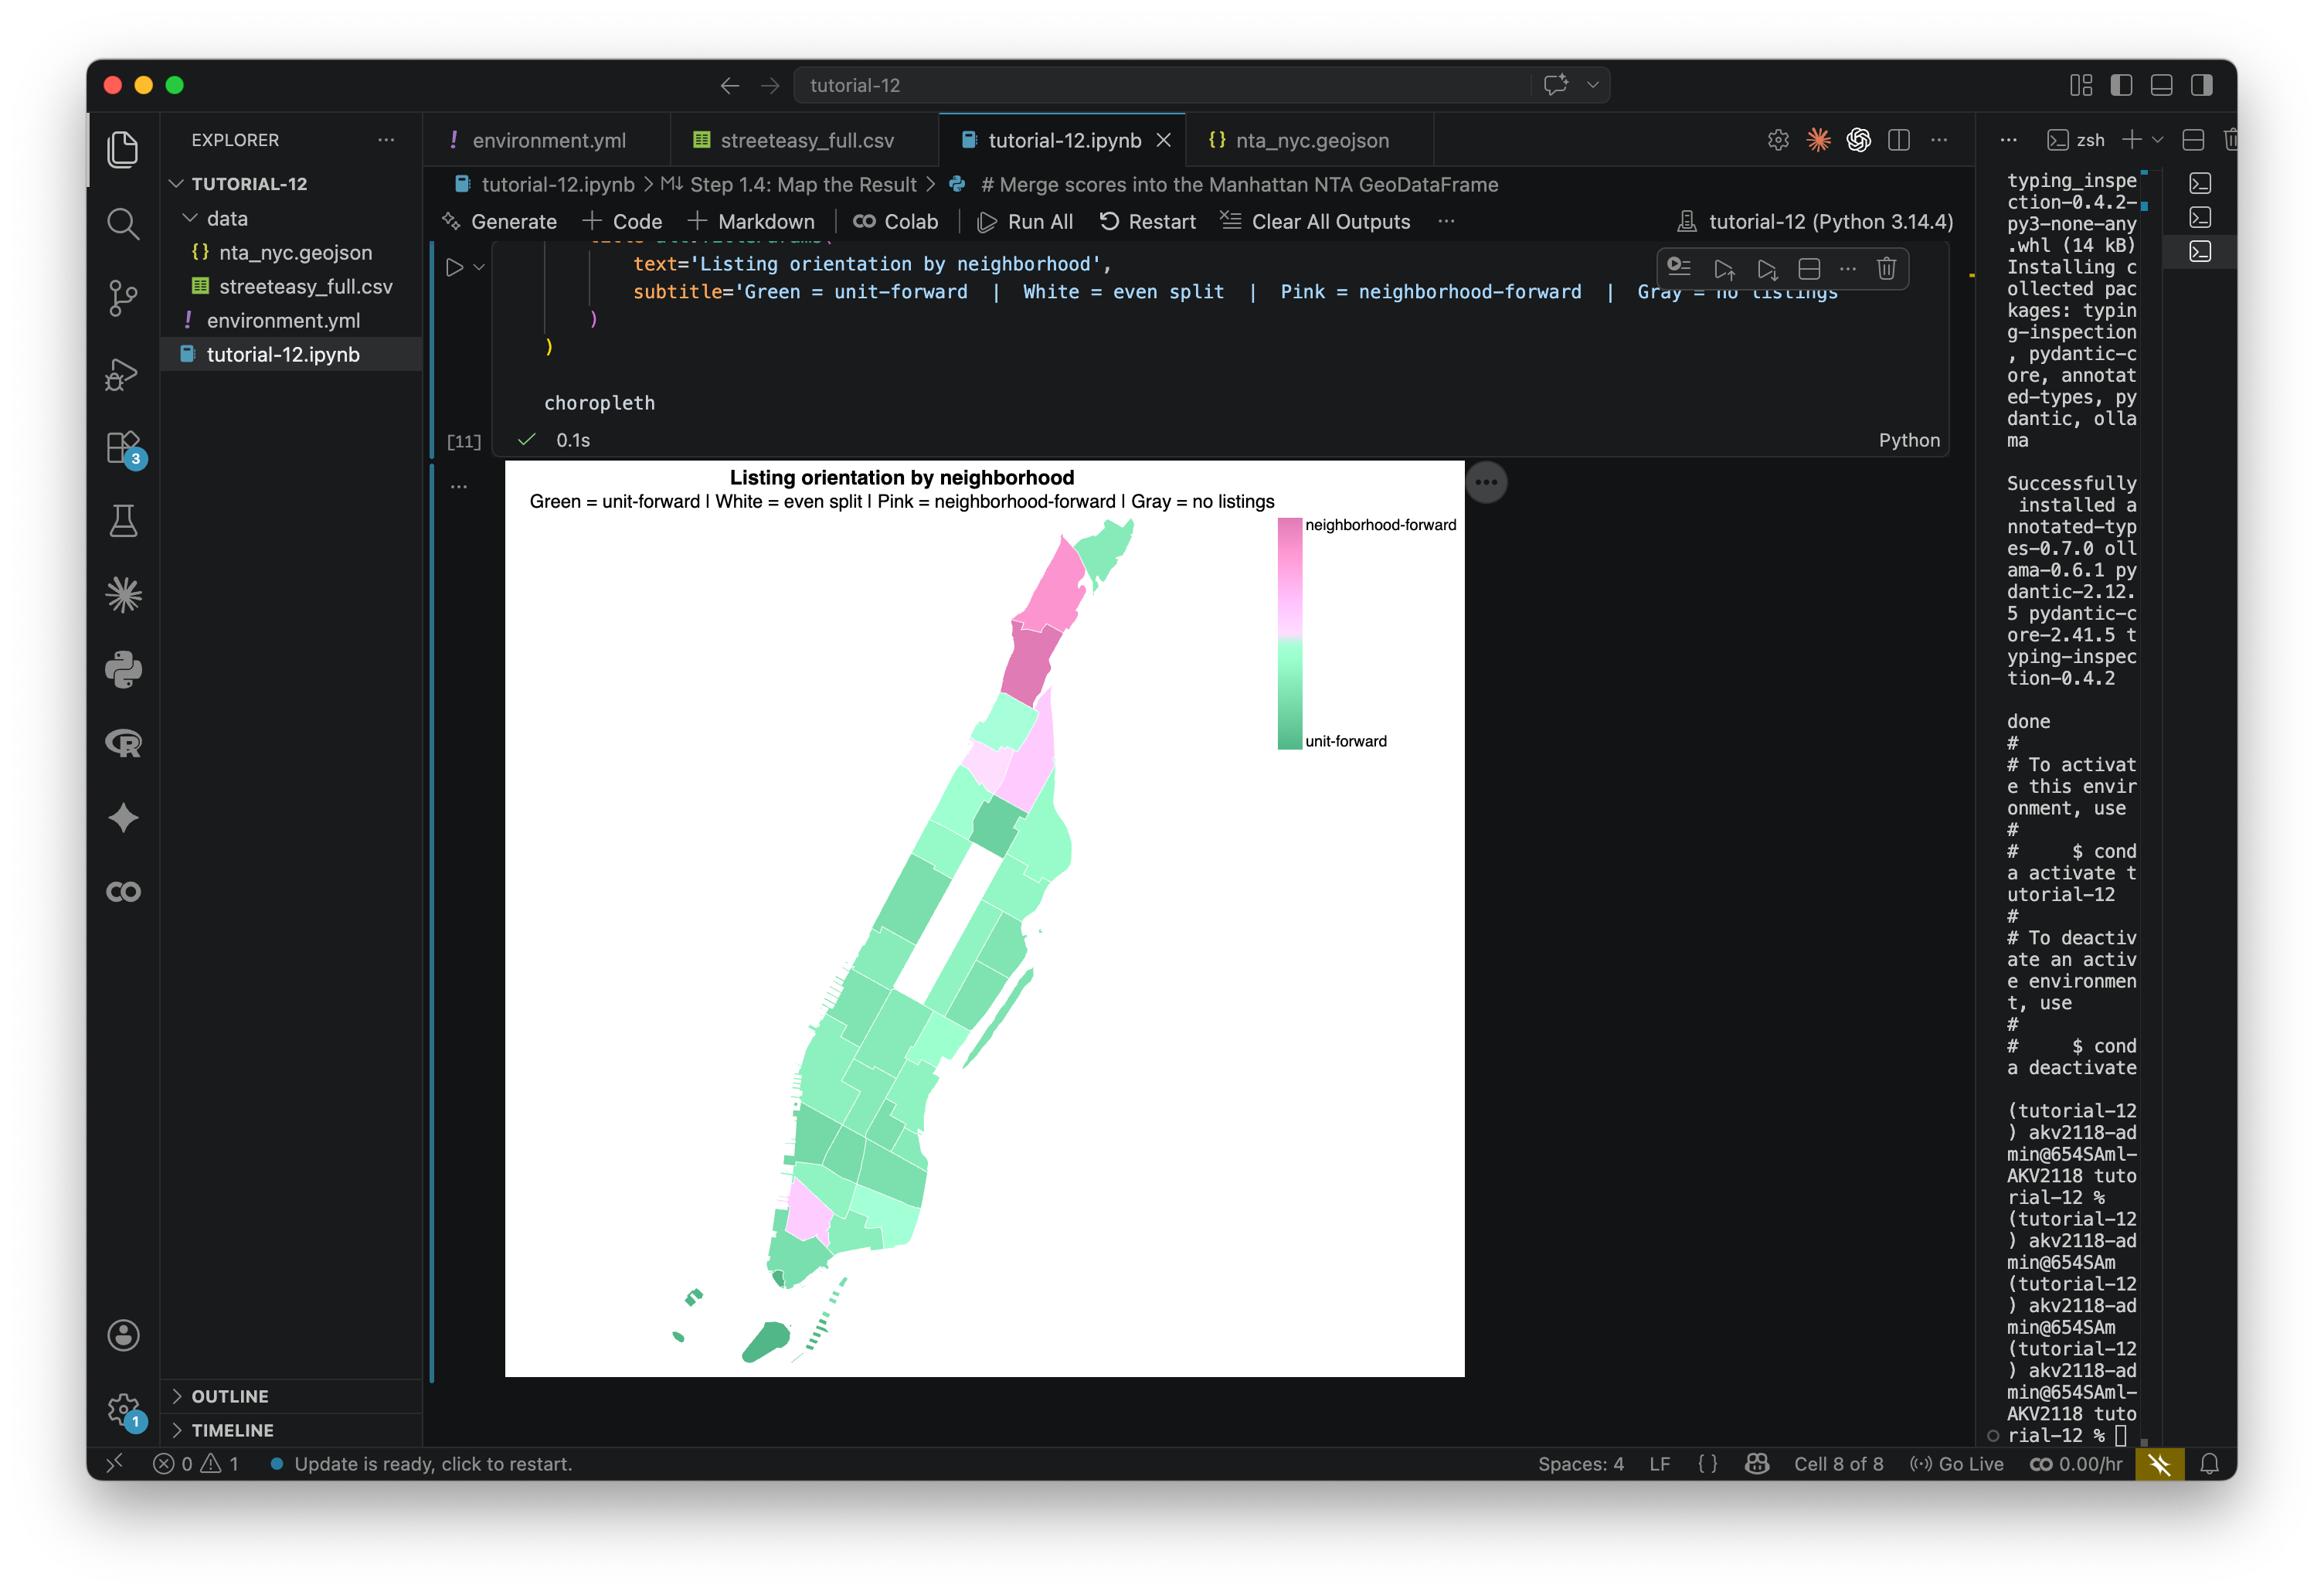The height and width of the screenshot is (1595, 2324).
Task: Open the Testing flask view
Action: (x=123, y=521)
